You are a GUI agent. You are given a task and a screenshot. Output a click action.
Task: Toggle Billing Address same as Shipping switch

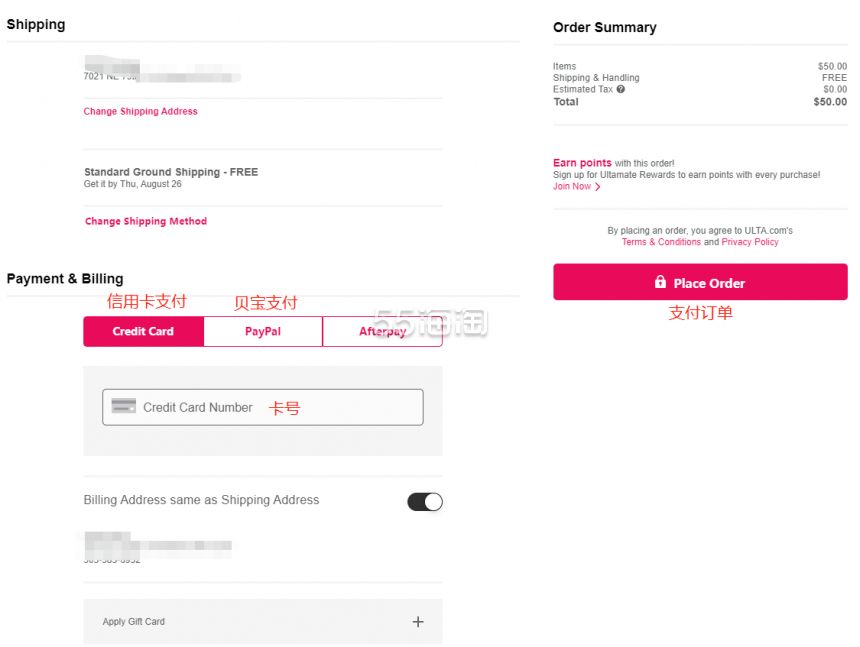(425, 501)
